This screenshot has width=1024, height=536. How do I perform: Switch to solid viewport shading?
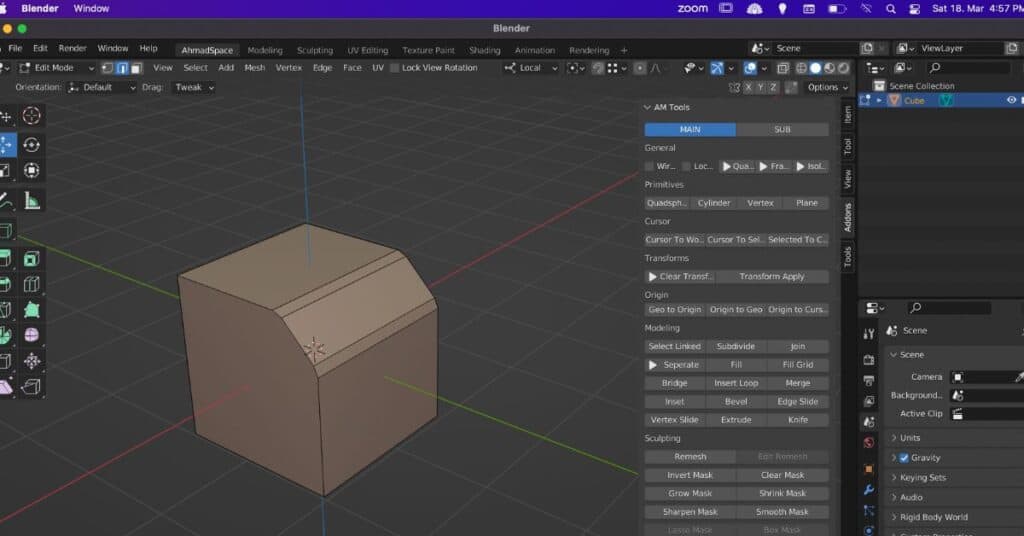point(815,68)
